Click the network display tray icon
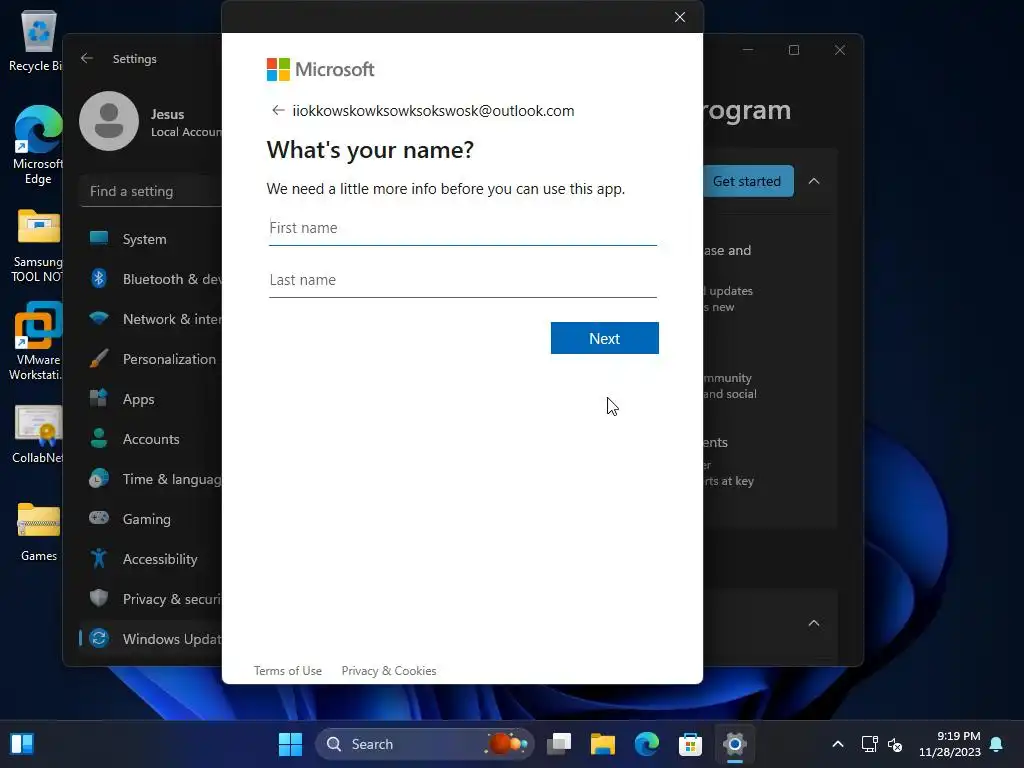The image size is (1024, 768). coord(869,744)
